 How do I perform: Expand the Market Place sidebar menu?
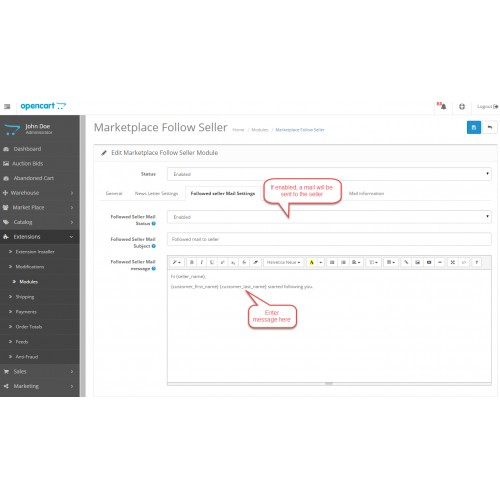pos(40,208)
